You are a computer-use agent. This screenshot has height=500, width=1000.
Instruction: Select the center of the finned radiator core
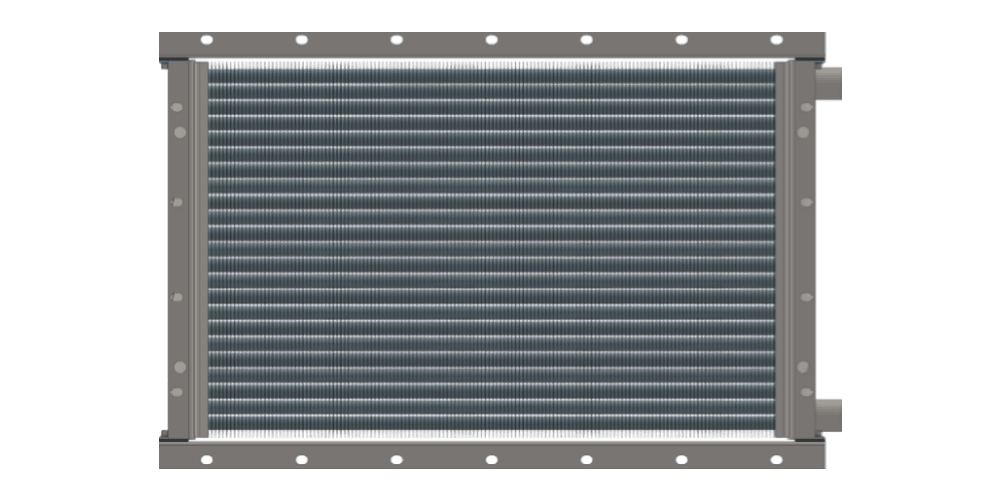[x=491, y=249]
